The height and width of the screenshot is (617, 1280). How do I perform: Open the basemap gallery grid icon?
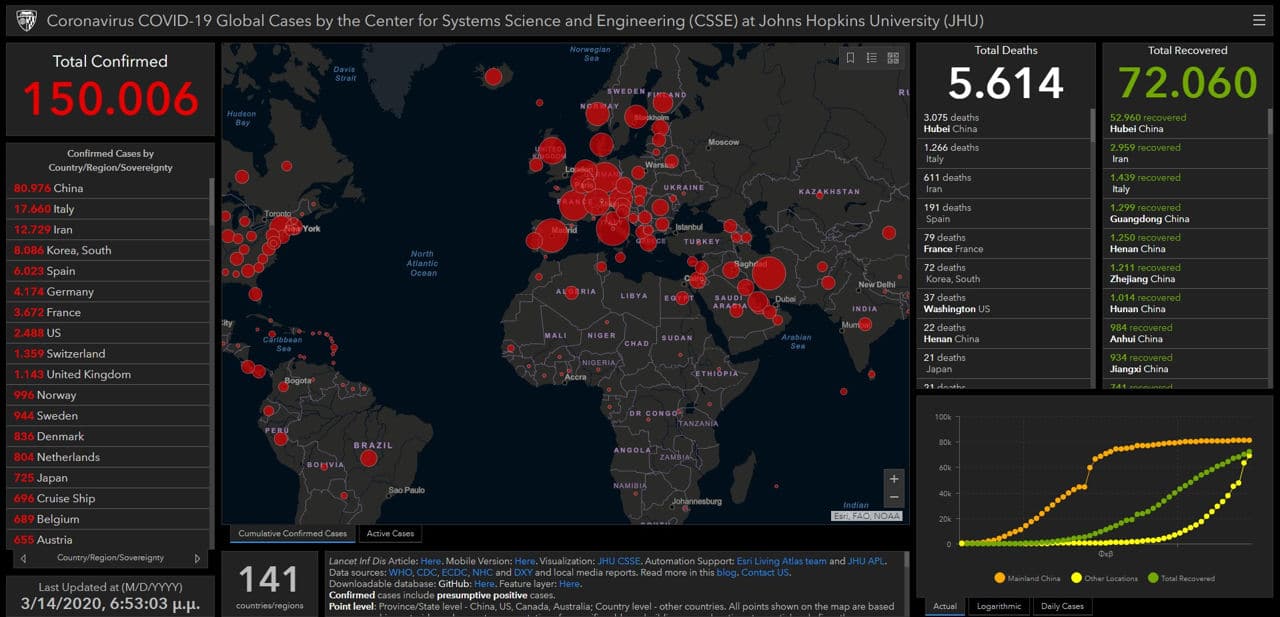[893, 58]
